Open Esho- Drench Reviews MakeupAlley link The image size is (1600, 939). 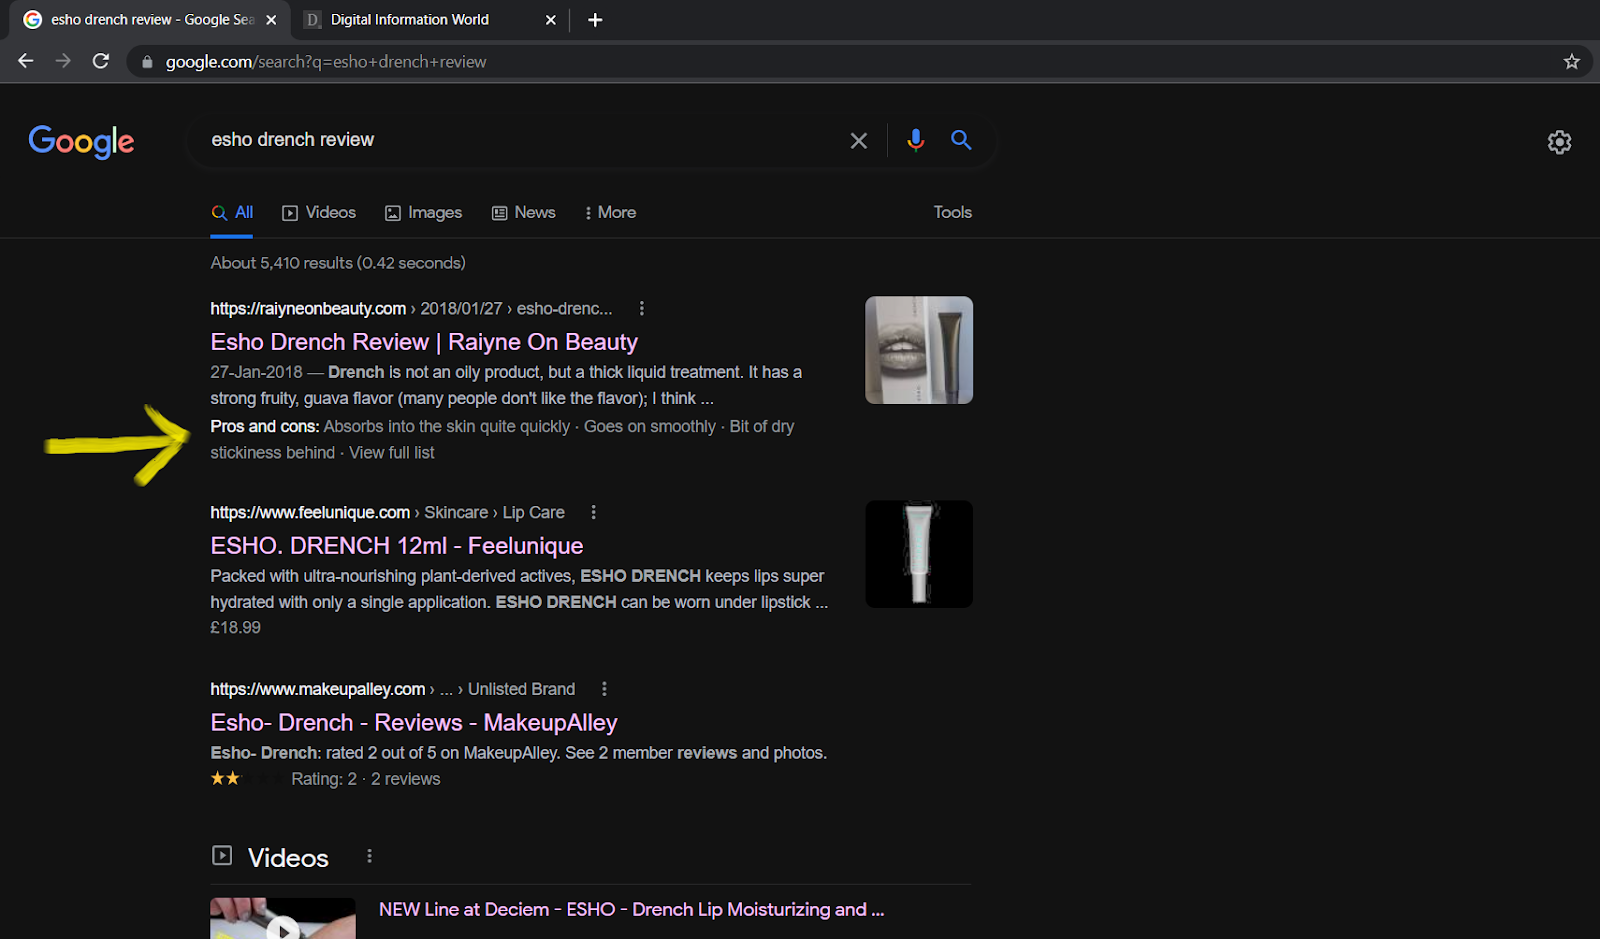(413, 722)
